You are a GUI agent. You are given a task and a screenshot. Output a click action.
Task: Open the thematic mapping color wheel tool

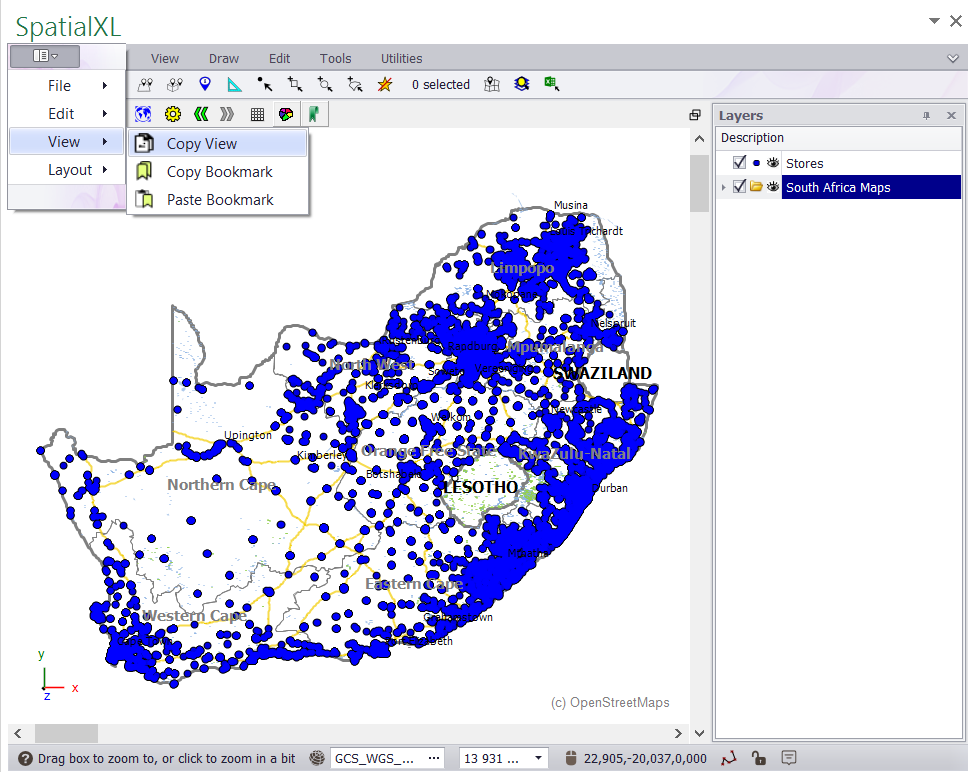coord(286,113)
